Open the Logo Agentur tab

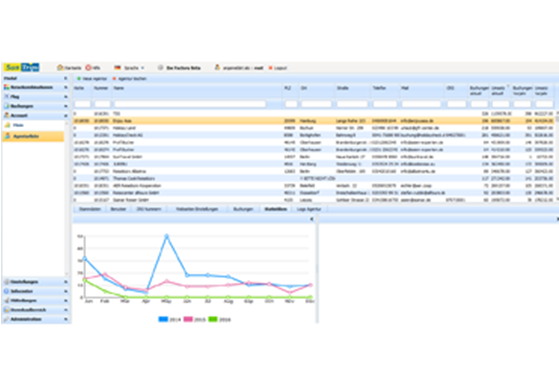pos(309,209)
